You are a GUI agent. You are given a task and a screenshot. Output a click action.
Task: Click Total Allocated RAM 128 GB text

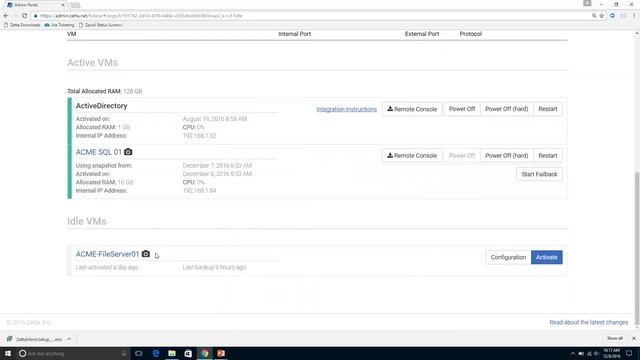[104, 91]
